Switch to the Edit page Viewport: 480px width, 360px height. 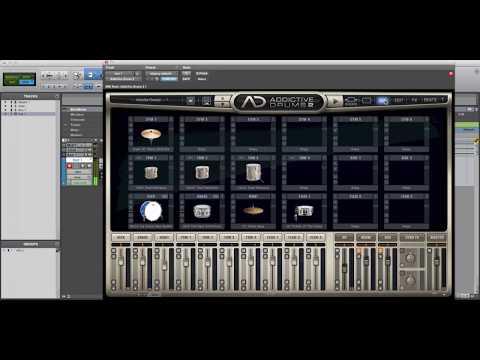pyautogui.click(x=398, y=100)
